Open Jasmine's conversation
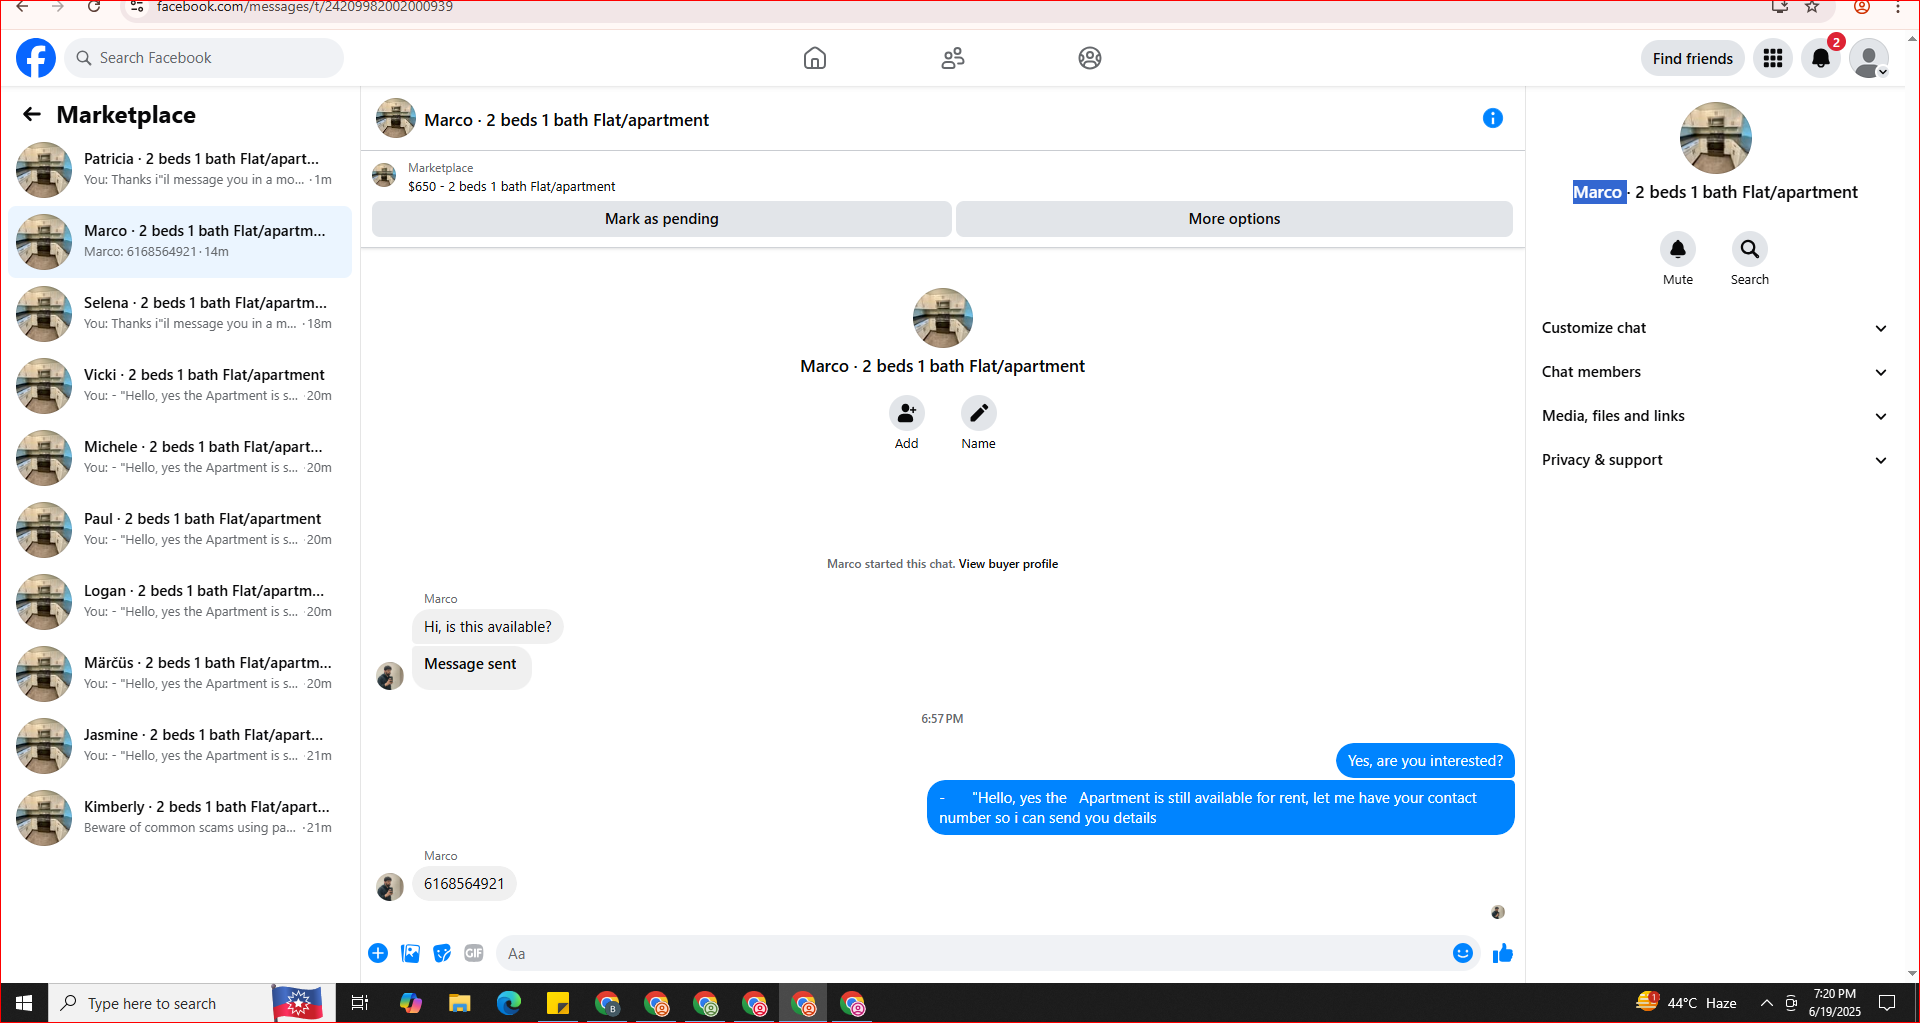 pyautogui.click(x=180, y=746)
